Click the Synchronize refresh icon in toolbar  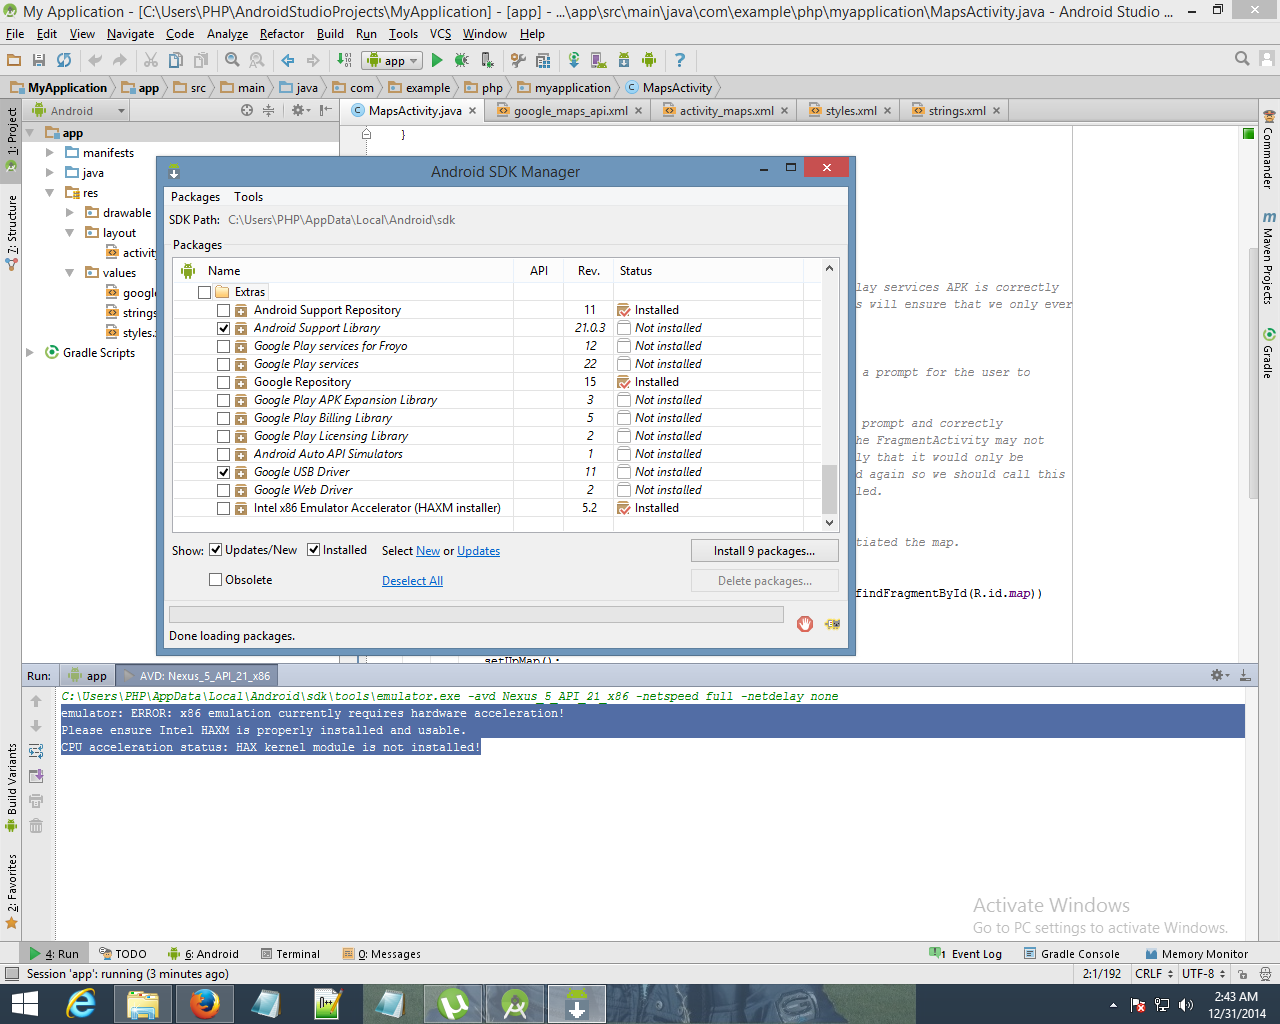coord(64,60)
